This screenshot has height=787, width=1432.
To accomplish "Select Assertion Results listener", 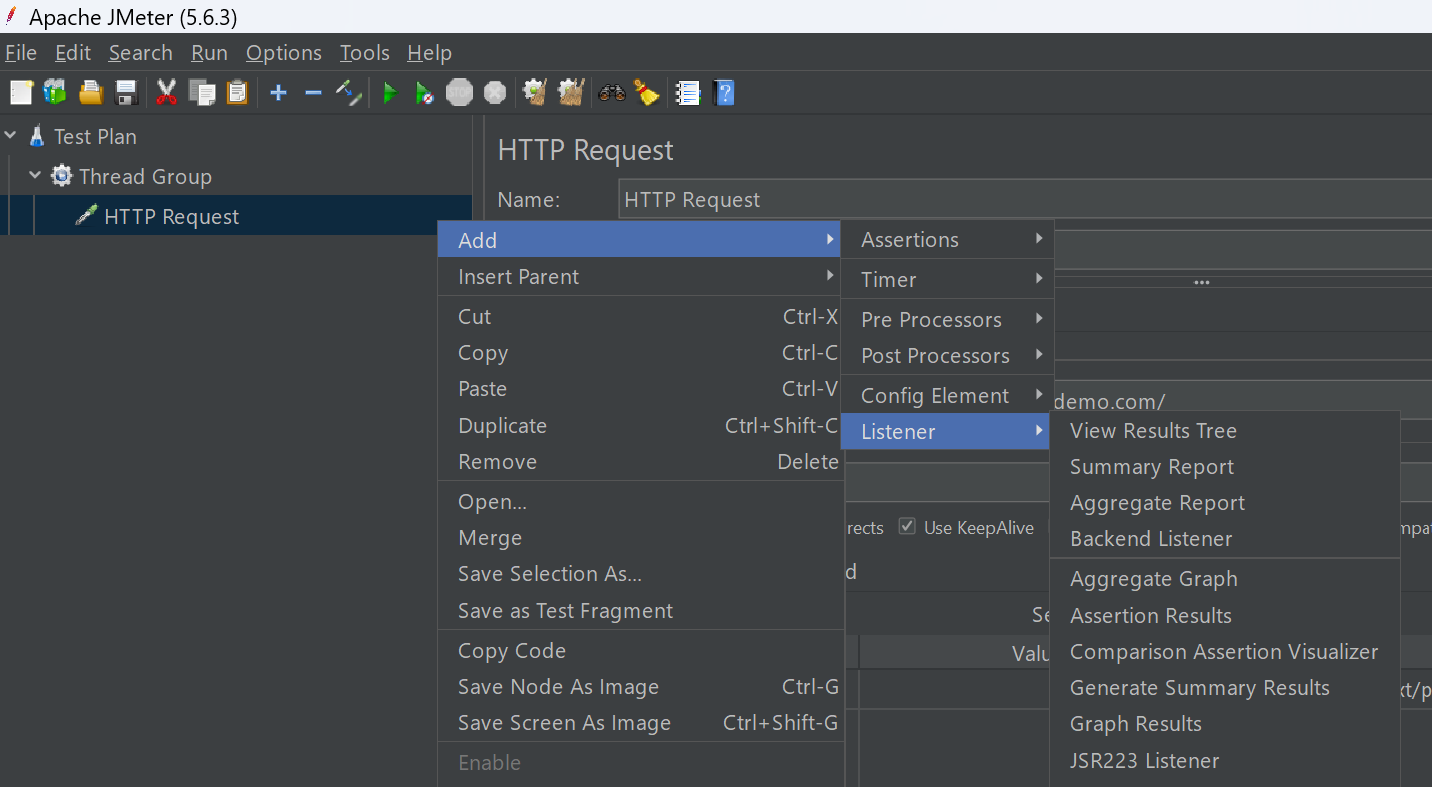I will click(1225, 616).
